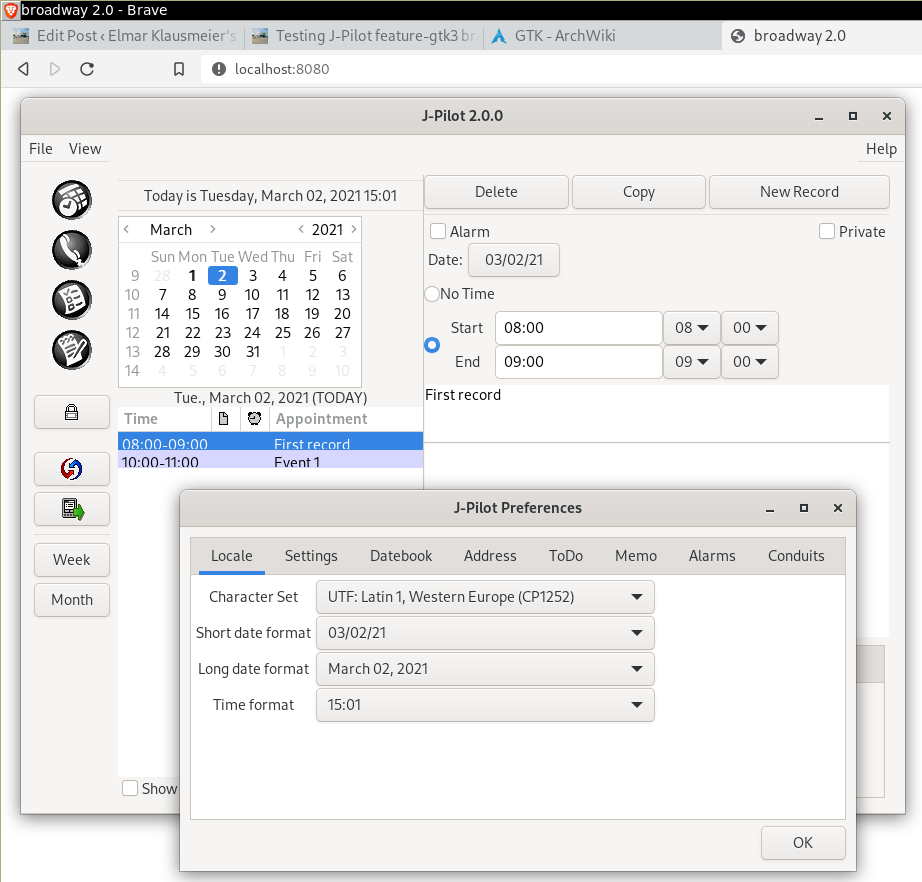Open the Address book phone icon

[x=72, y=249]
